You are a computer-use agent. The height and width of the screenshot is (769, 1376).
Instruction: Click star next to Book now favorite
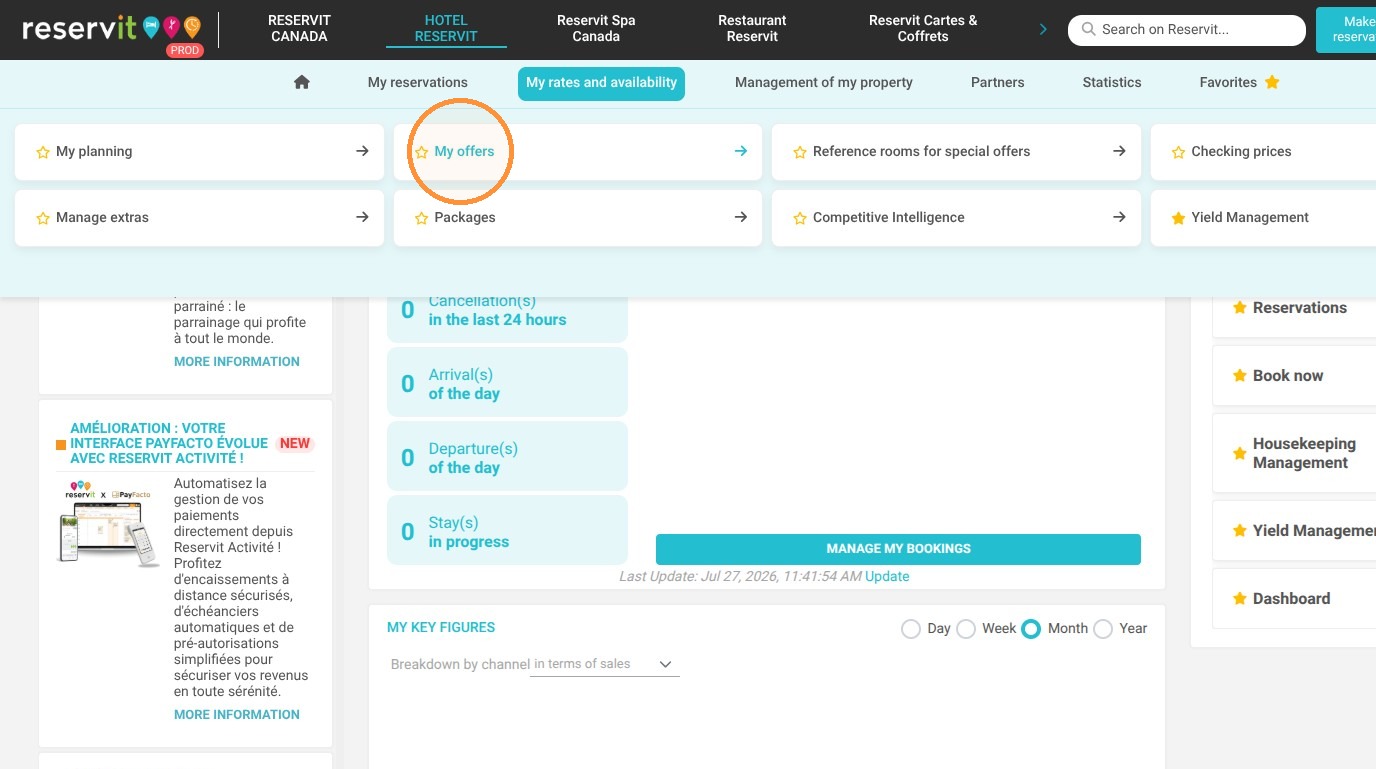[x=1240, y=375]
